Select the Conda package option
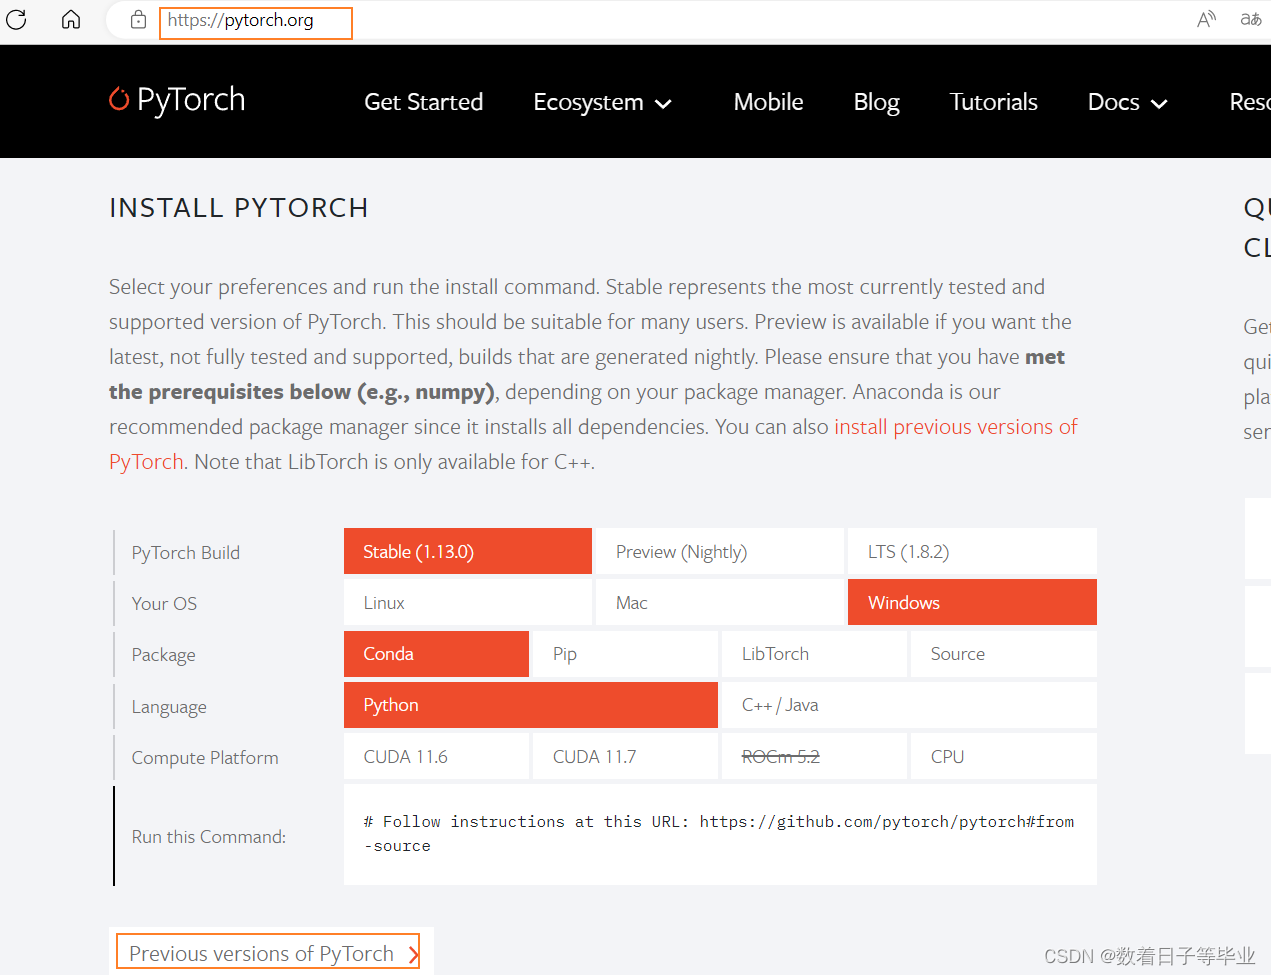This screenshot has height=975, width=1271. [x=436, y=654]
